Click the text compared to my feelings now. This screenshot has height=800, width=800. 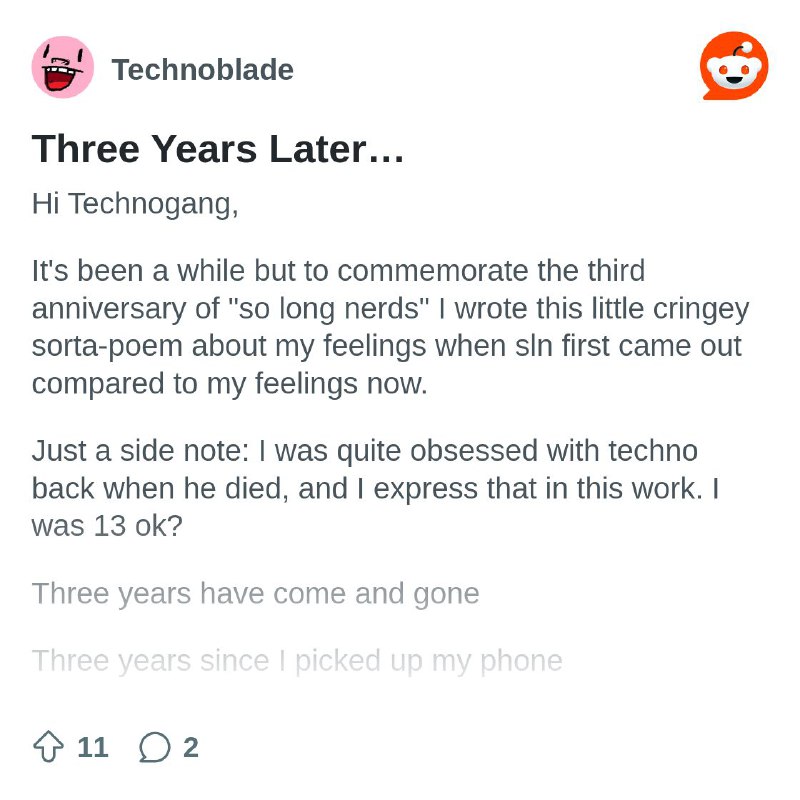230,384
